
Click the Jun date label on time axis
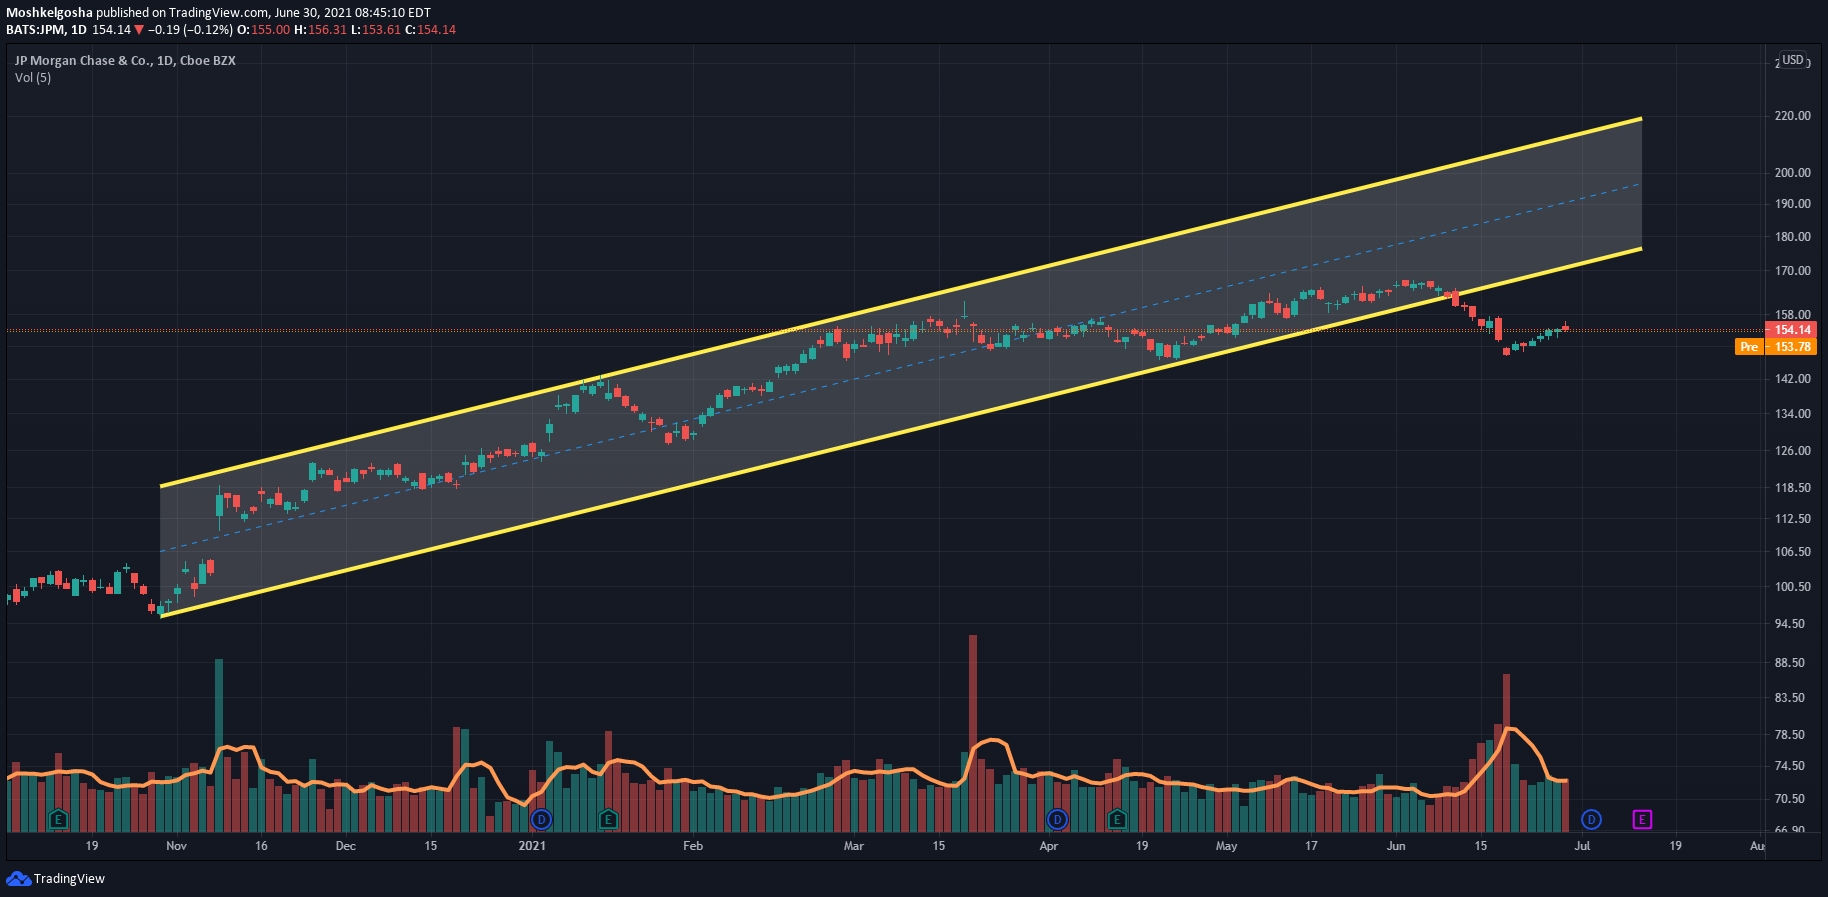pyautogui.click(x=1396, y=846)
